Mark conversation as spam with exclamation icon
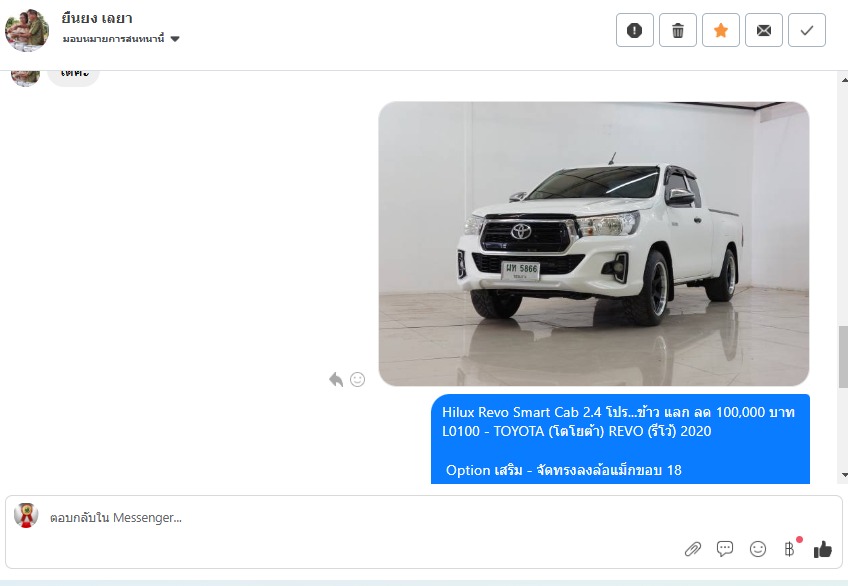This screenshot has height=586, width=848. coord(634,30)
